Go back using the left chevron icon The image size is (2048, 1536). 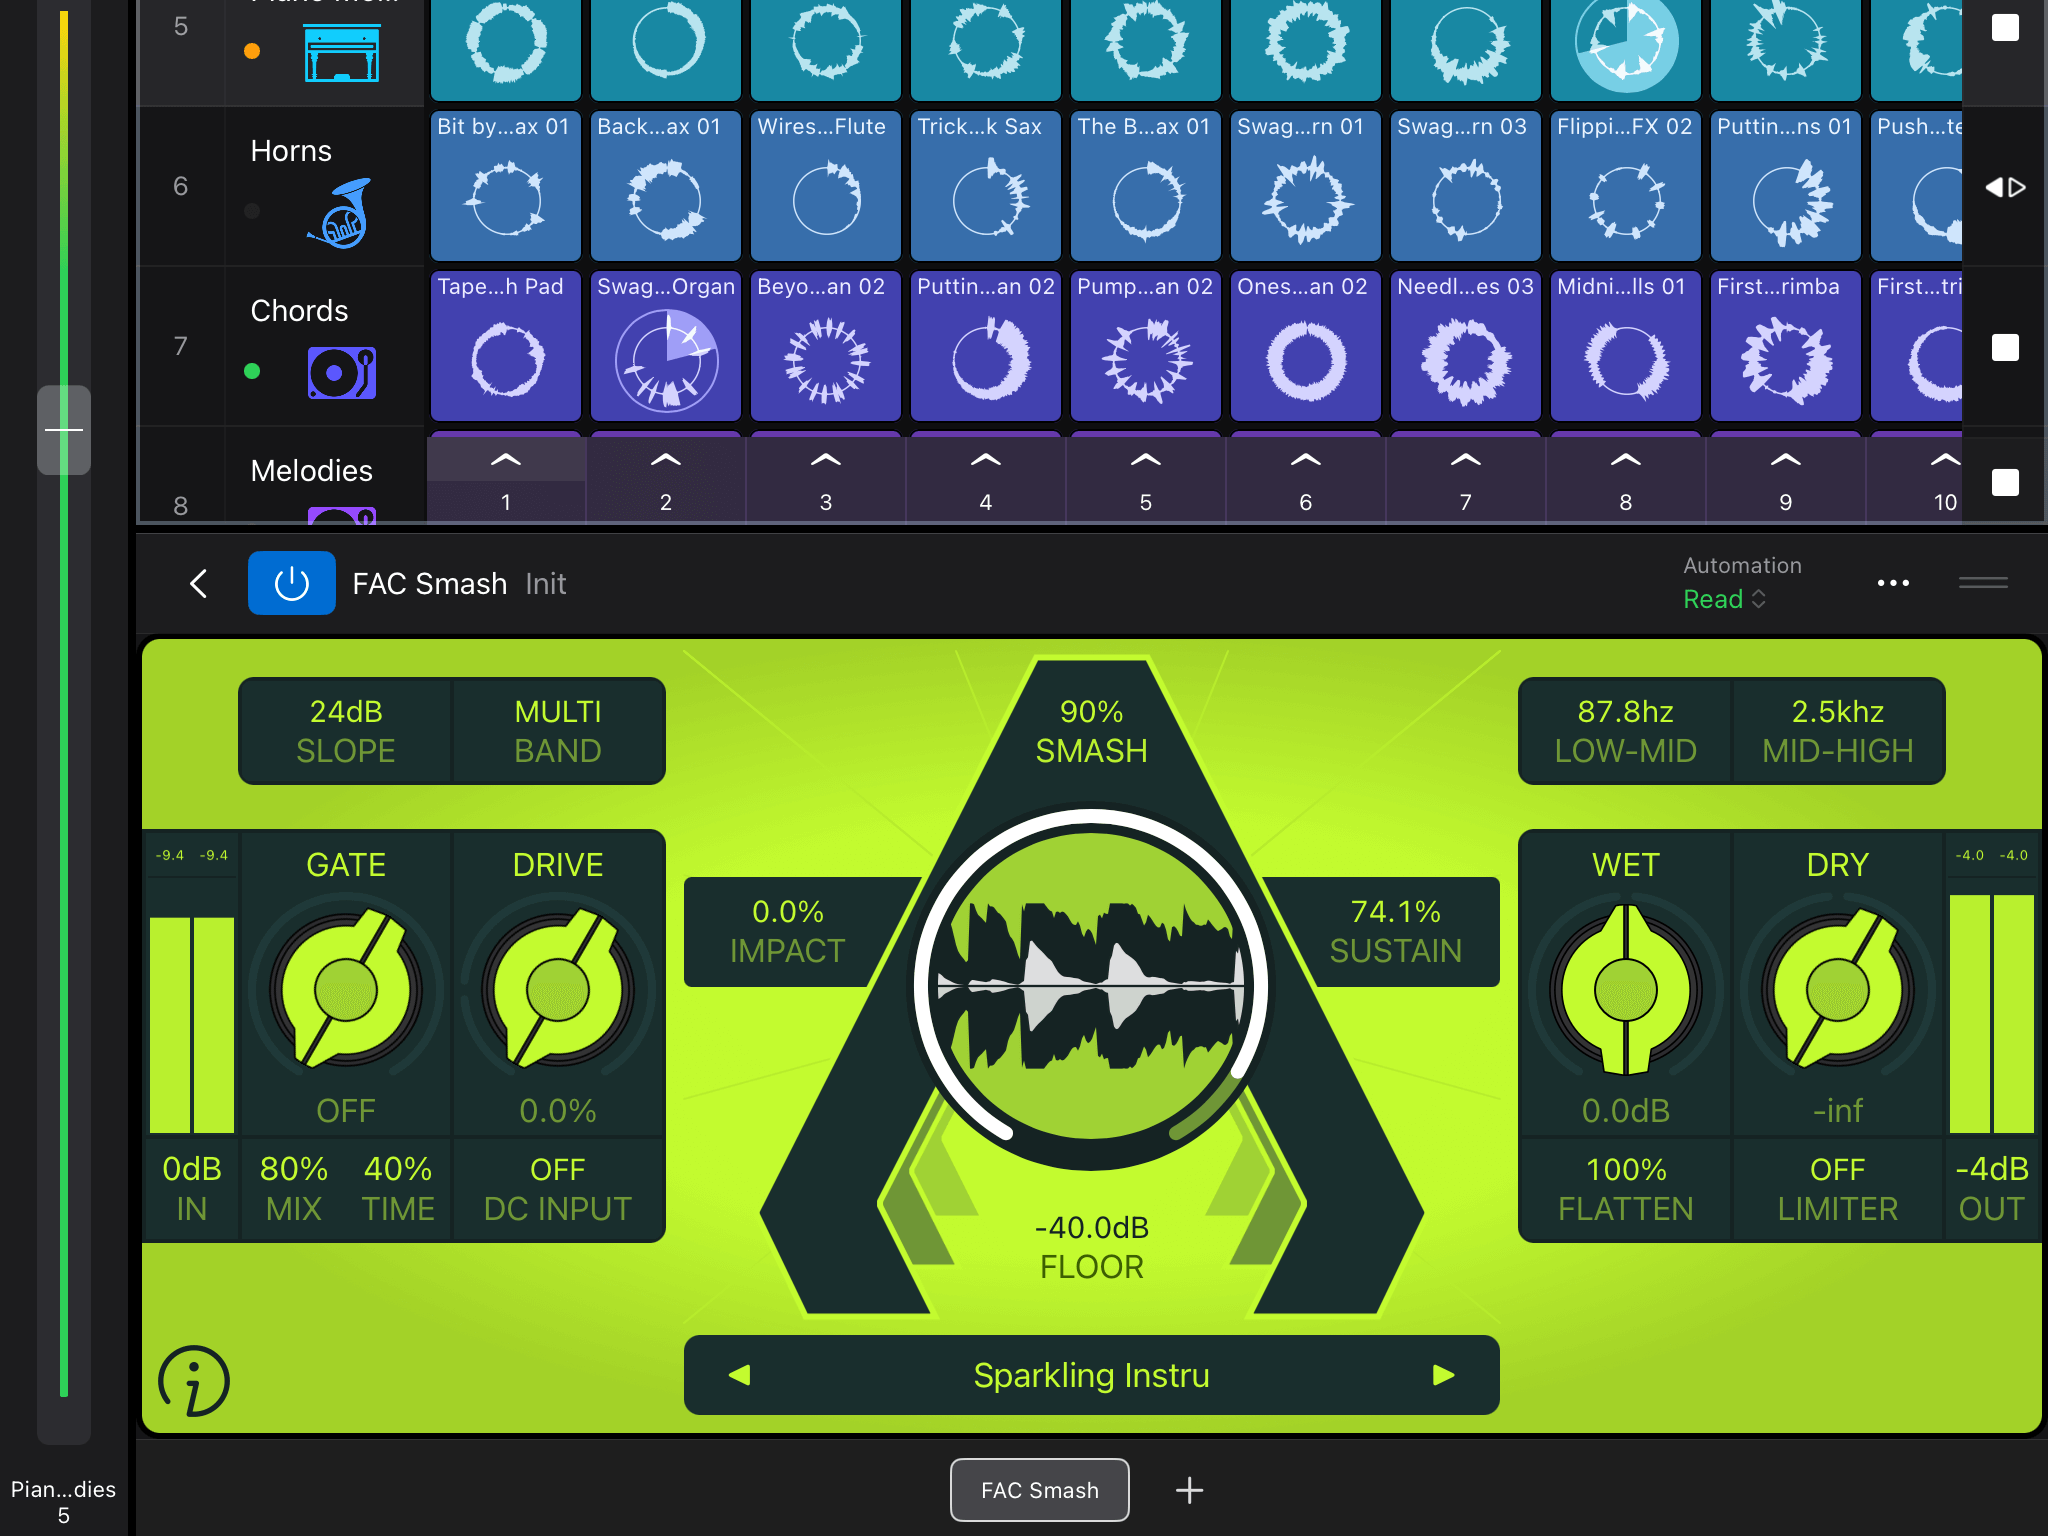pos(198,583)
